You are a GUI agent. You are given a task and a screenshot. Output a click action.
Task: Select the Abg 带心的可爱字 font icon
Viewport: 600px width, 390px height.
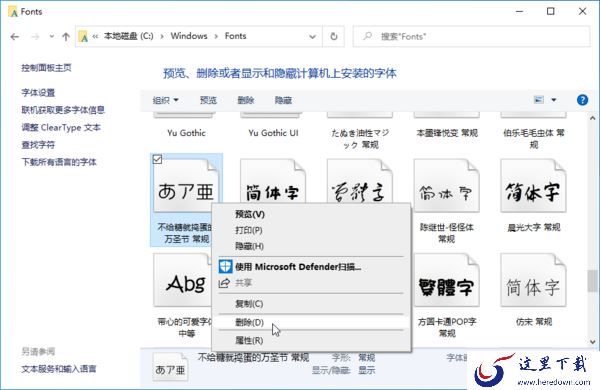point(183,281)
